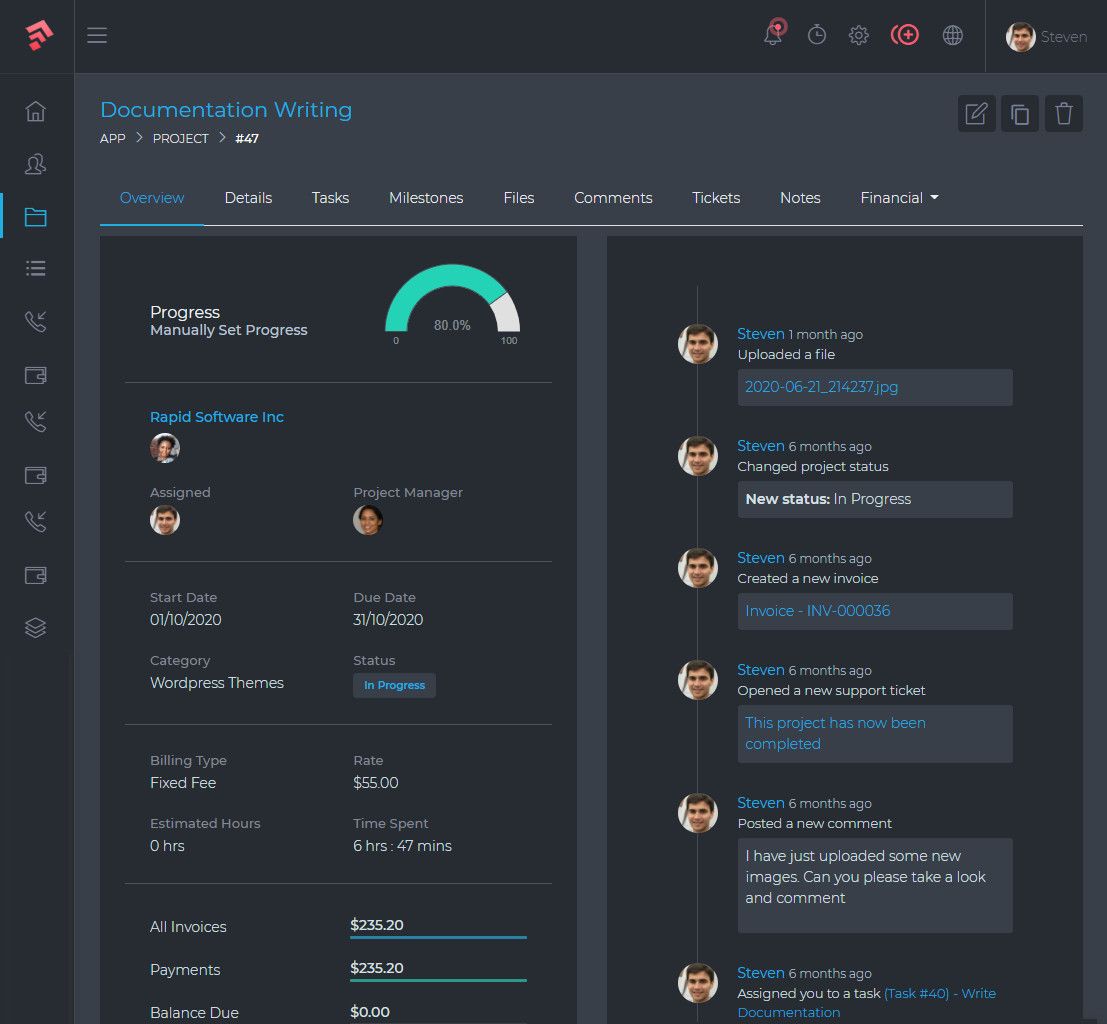This screenshot has width=1107, height=1024.
Task: Open the time tracker stopwatch
Action: point(816,35)
